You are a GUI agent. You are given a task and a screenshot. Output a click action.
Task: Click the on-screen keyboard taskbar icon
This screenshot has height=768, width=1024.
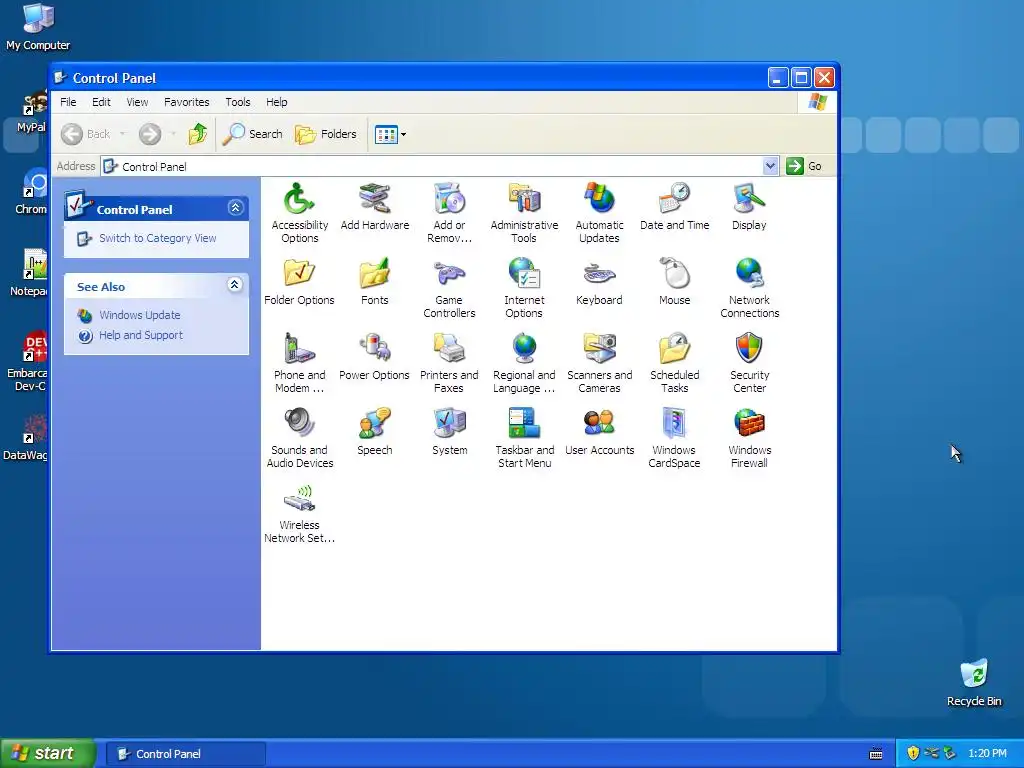(876, 754)
